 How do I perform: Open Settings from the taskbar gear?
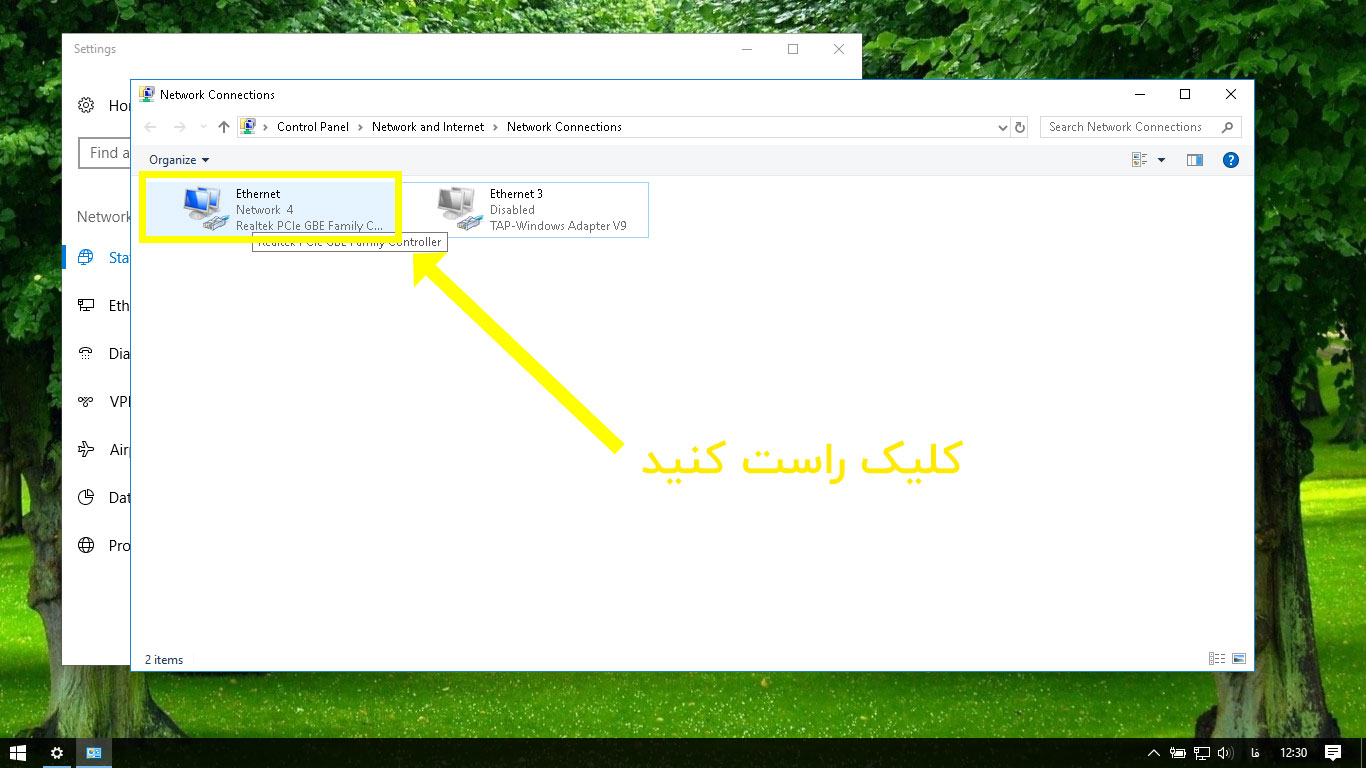tap(57, 753)
